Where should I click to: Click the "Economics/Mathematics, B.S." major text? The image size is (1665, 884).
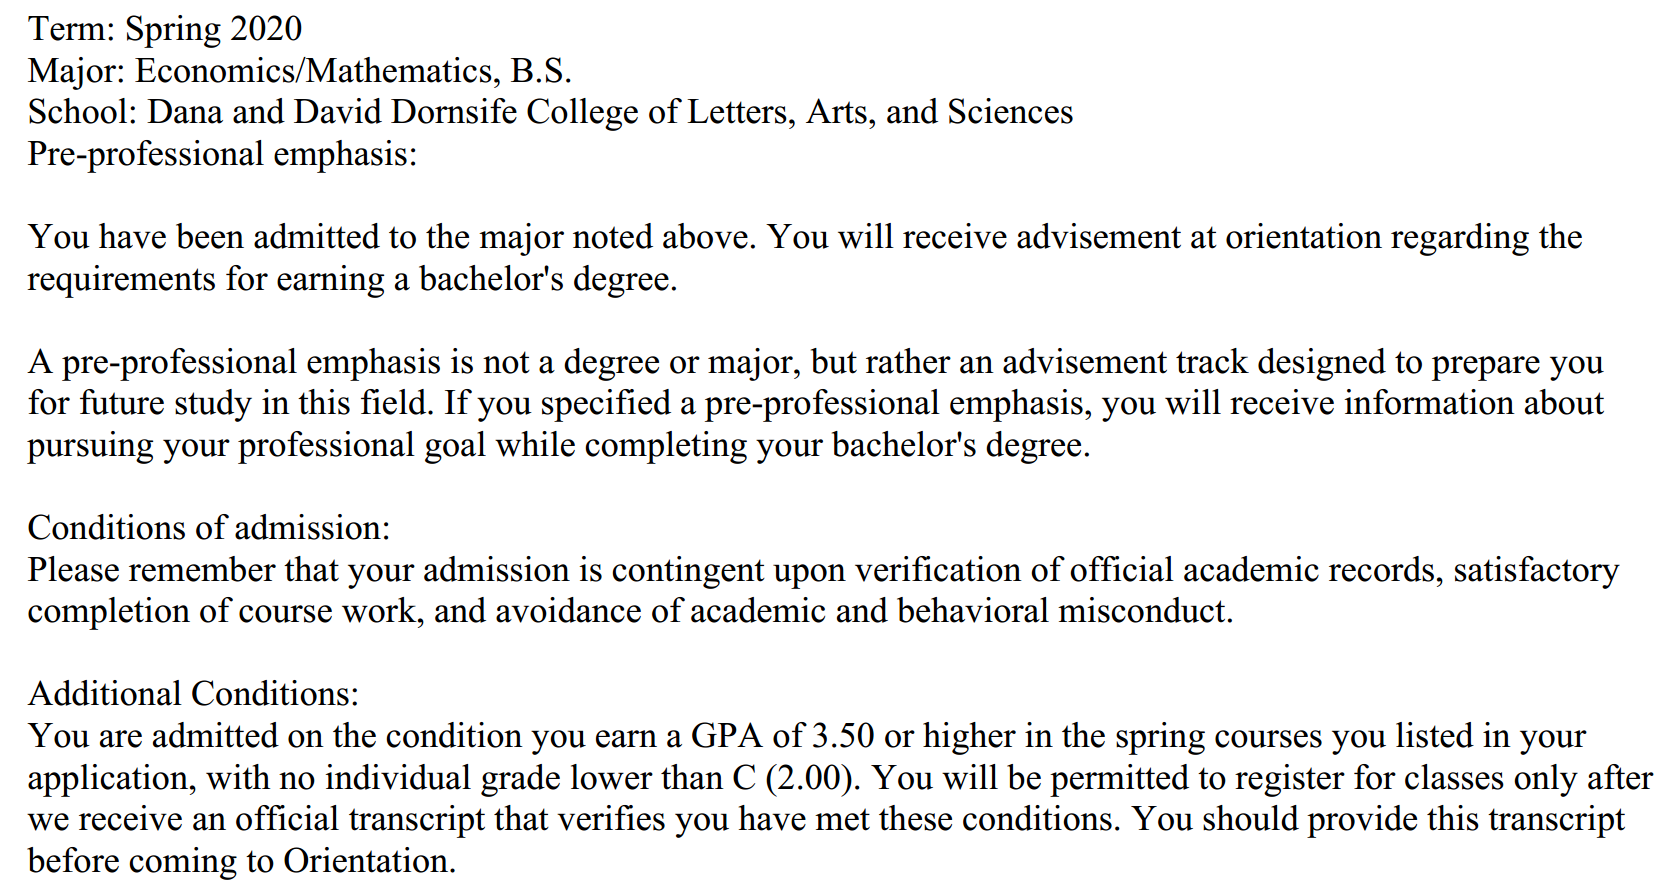pyautogui.click(x=353, y=71)
